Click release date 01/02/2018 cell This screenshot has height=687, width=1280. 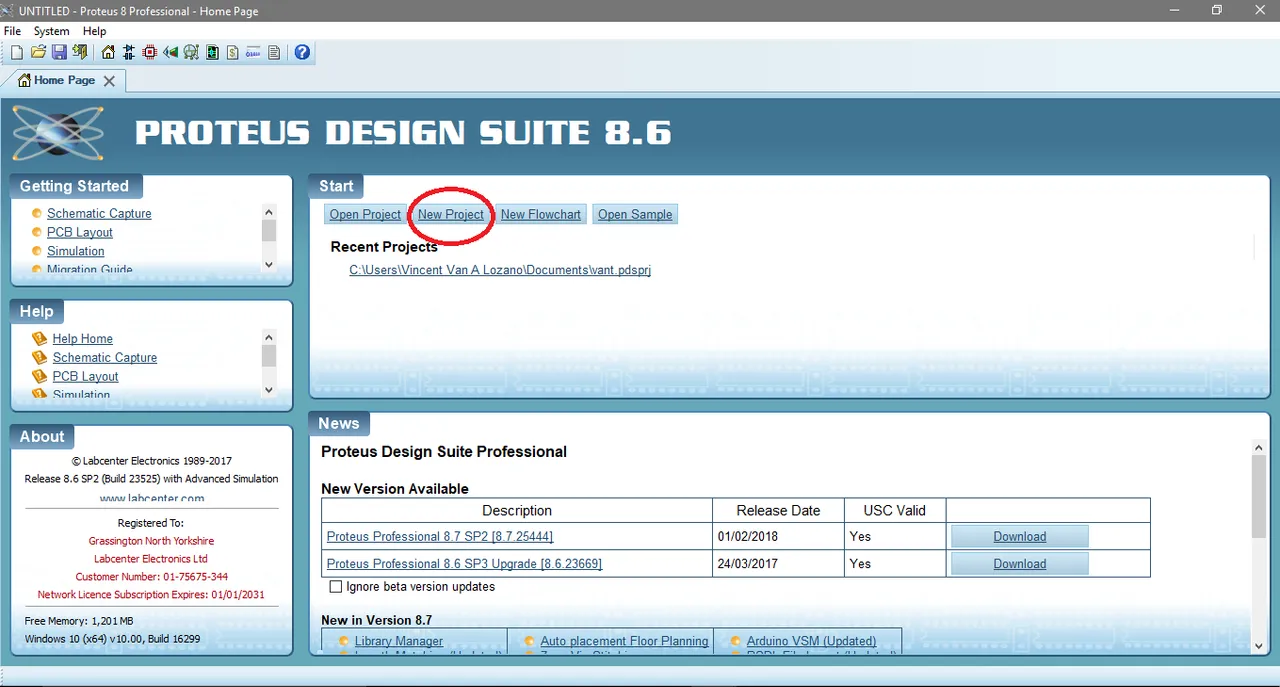pyautogui.click(x=778, y=536)
